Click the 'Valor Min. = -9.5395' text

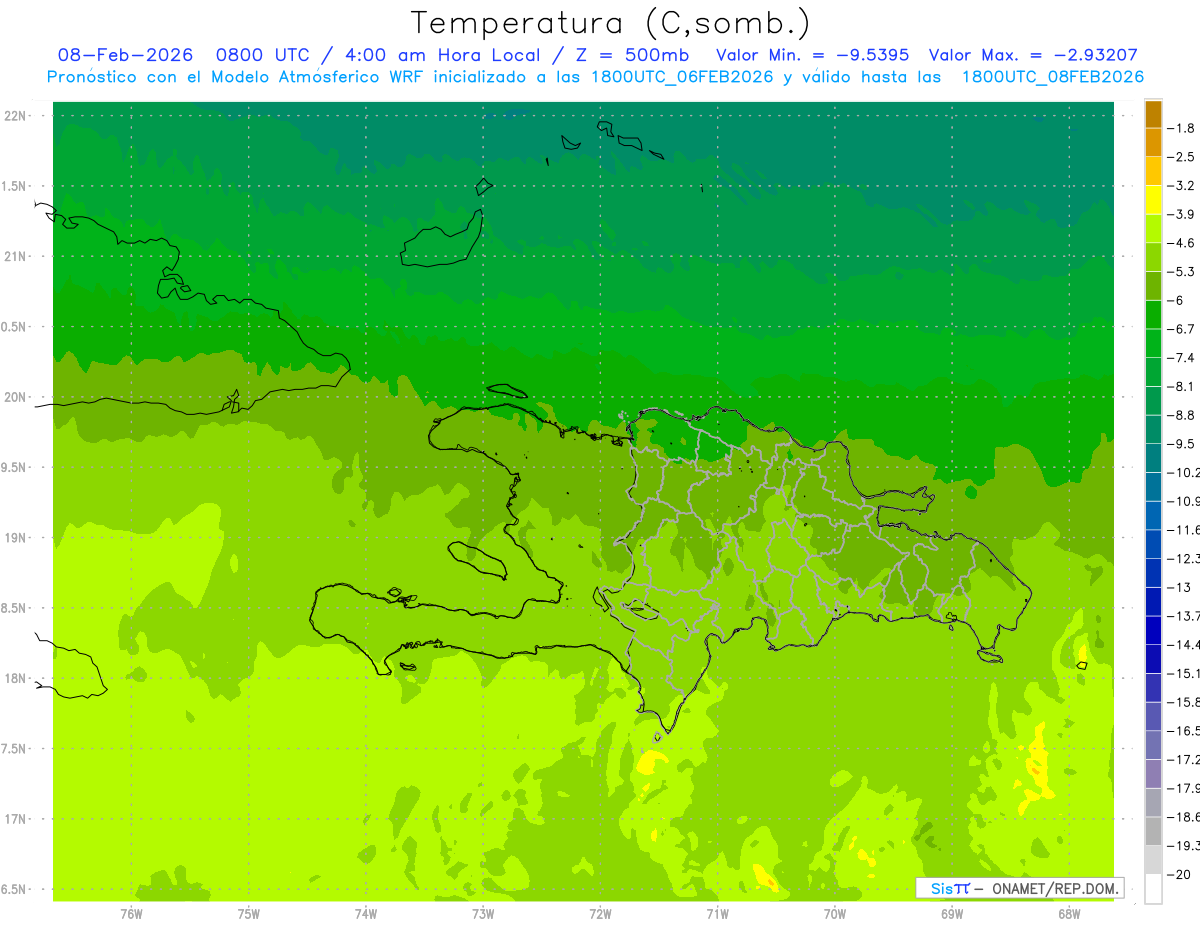point(813,55)
